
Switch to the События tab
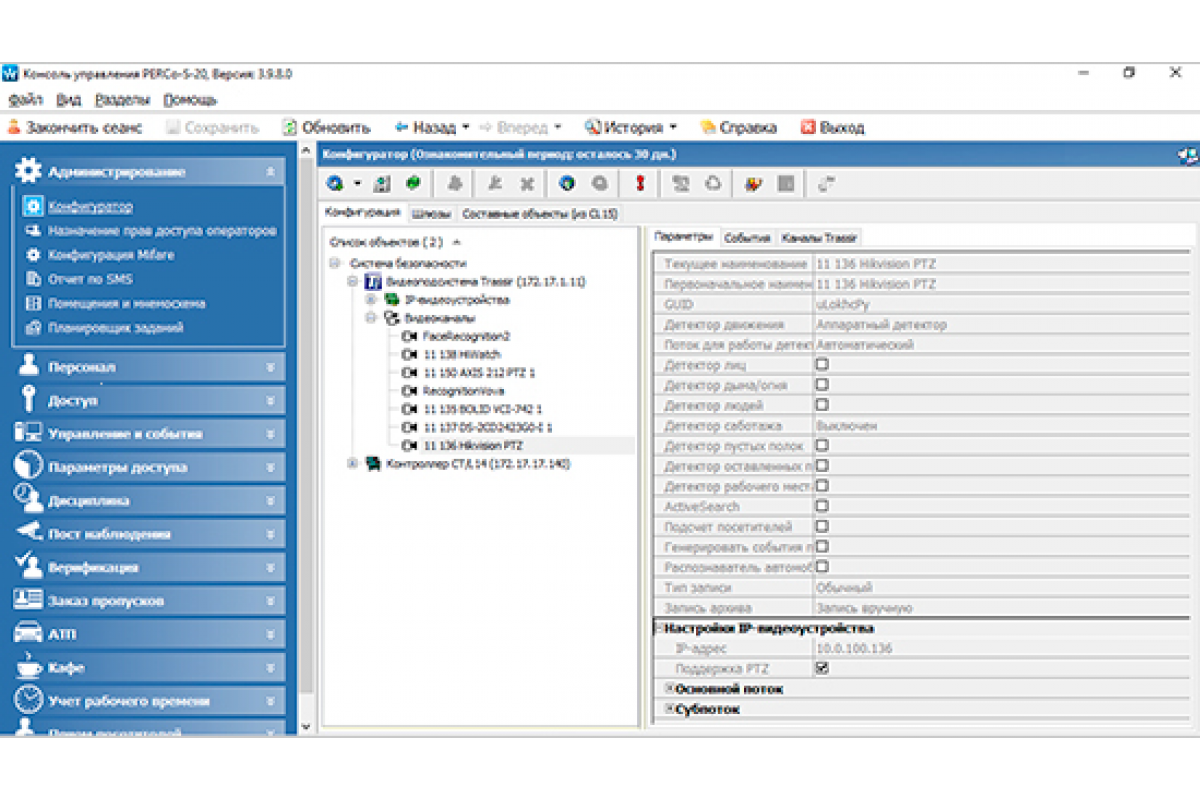point(747,238)
